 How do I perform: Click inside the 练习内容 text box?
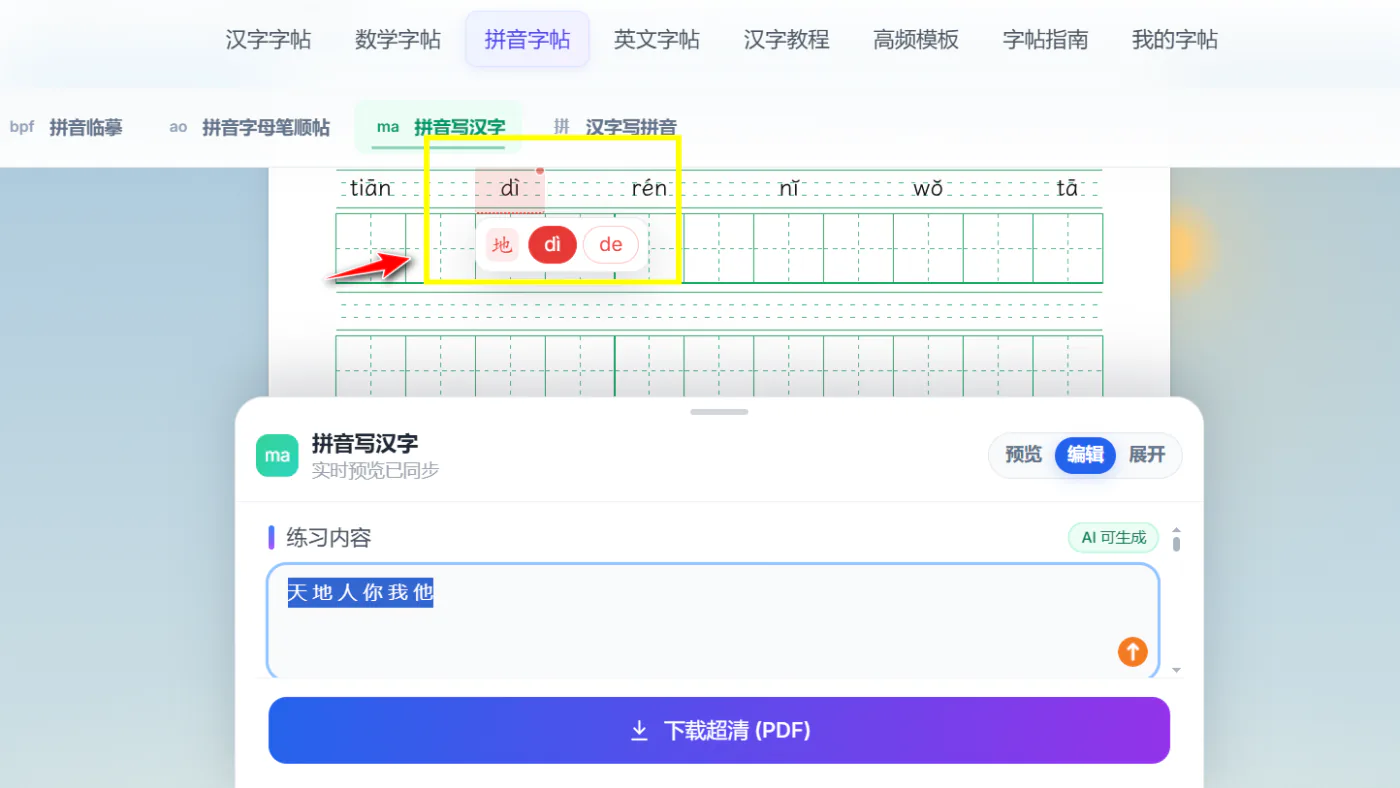point(713,621)
